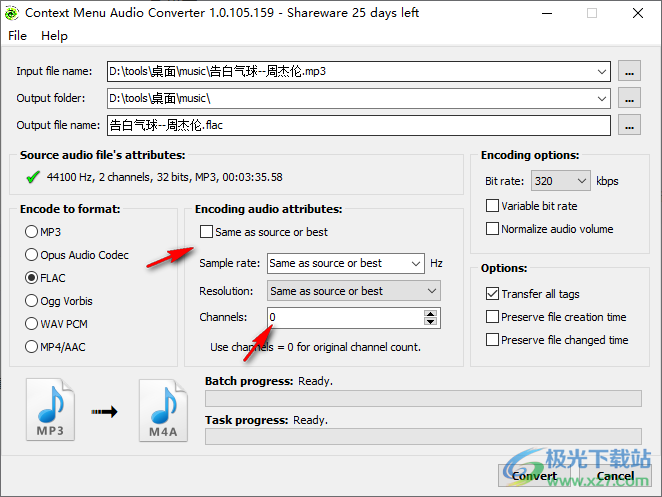
Task: Open the File menu
Action: click(x=17, y=36)
